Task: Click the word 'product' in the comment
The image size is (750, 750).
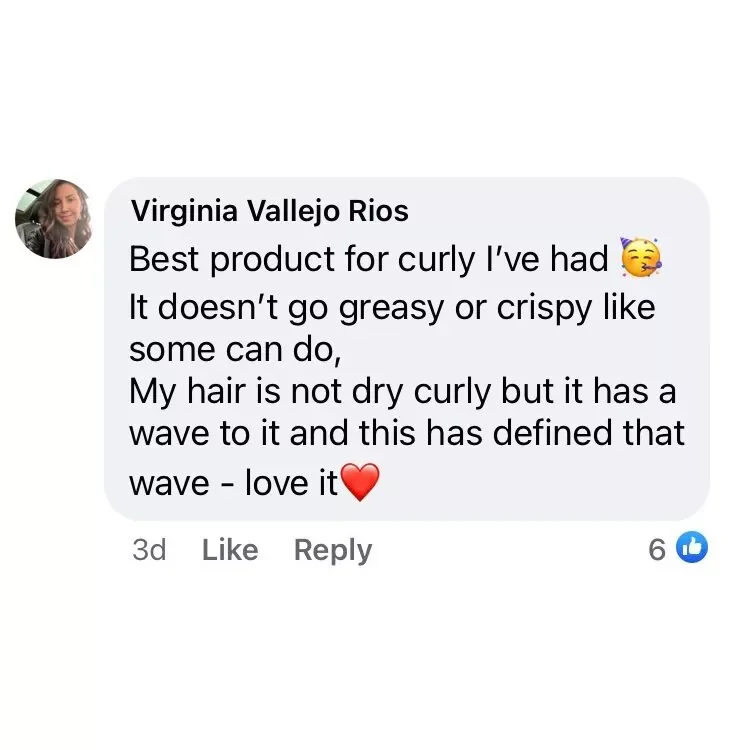Action: coord(273,261)
